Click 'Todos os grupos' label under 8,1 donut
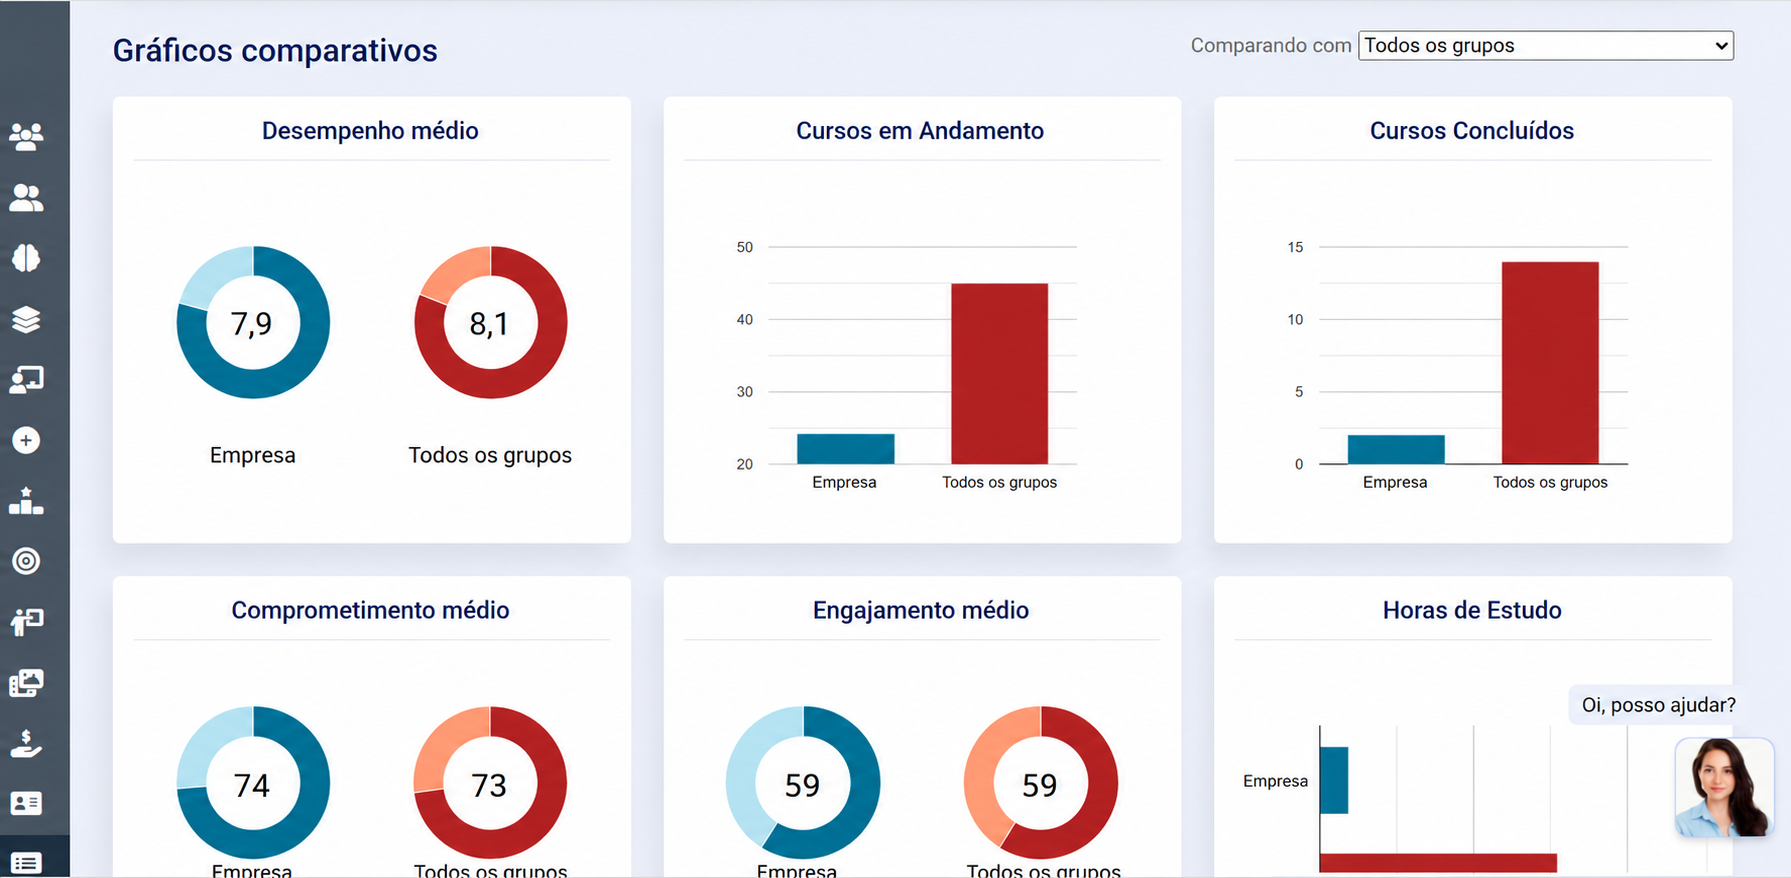This screenshot has height=878, width=1791. pos(490,455)
